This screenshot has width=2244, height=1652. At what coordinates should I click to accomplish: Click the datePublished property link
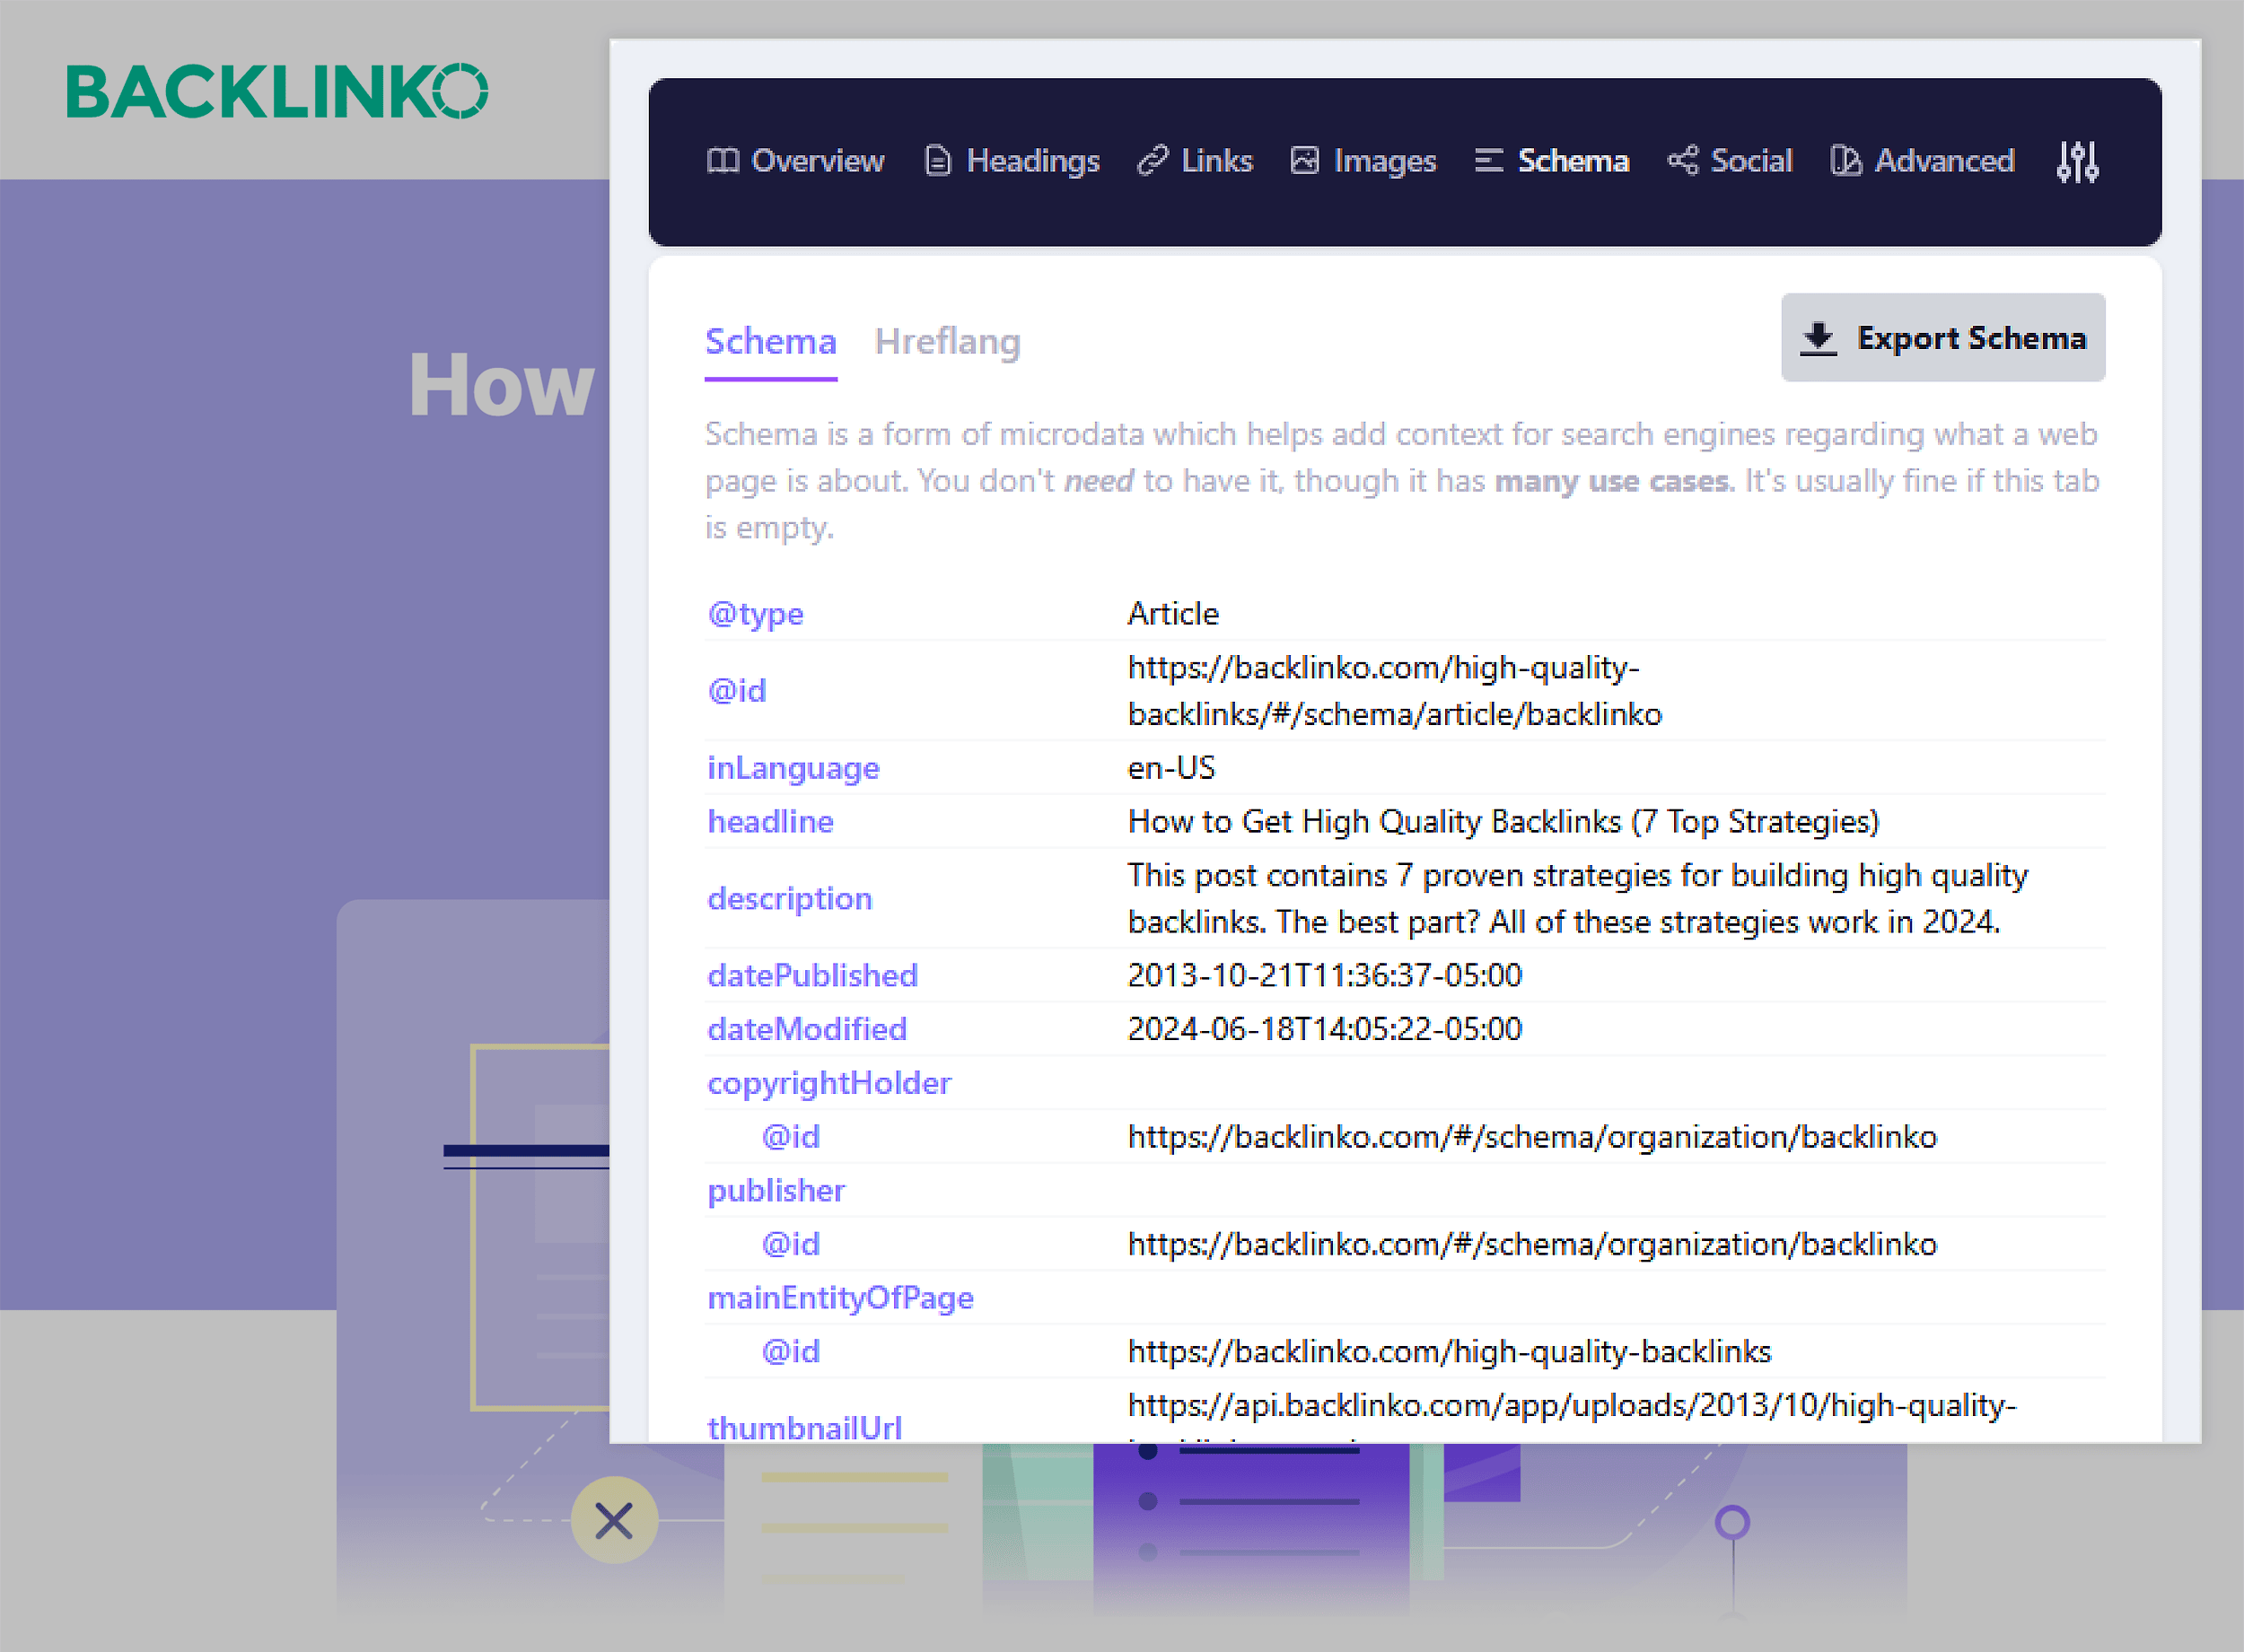point(812,975)
